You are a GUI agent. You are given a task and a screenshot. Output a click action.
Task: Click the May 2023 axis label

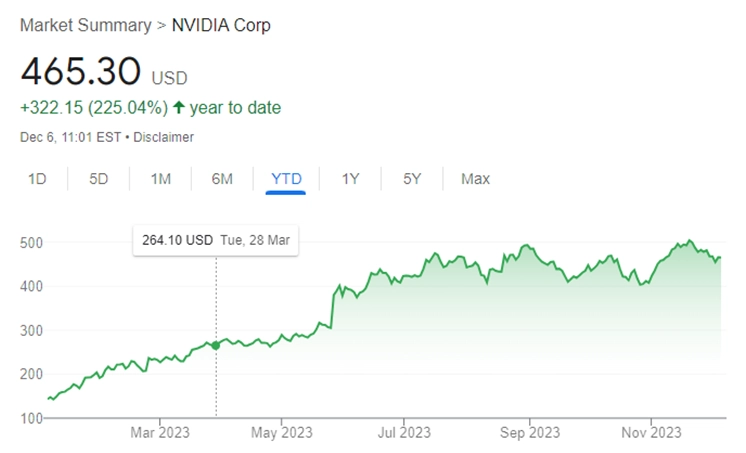282,433
